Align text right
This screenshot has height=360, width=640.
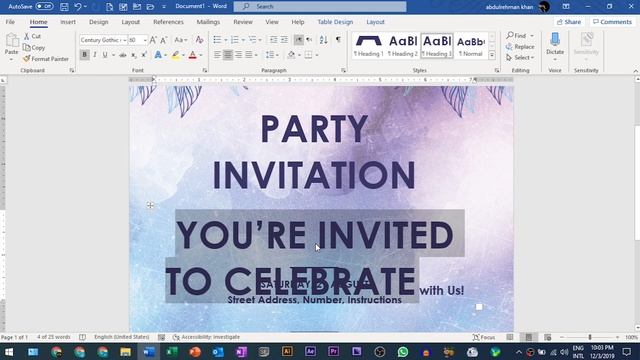pos(238,55)
